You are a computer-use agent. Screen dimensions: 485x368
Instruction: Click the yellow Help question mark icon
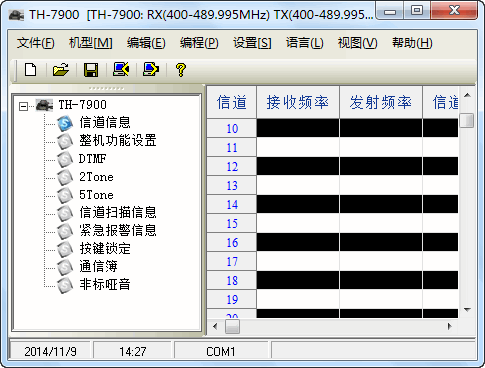tap(181, 70)
